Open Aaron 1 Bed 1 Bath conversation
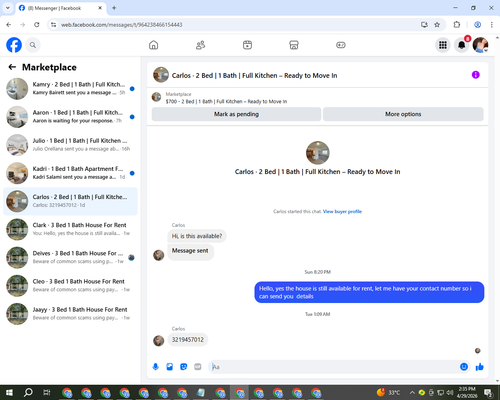 point(70,117)
